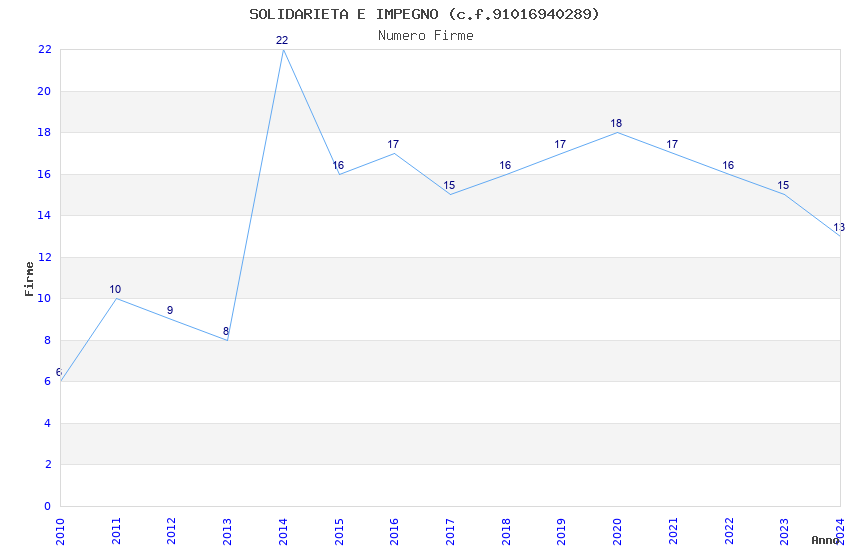Viewport: 850px width, 550px height.
Task: Select the data label 18 above 2020
Action: coord(616,124)
